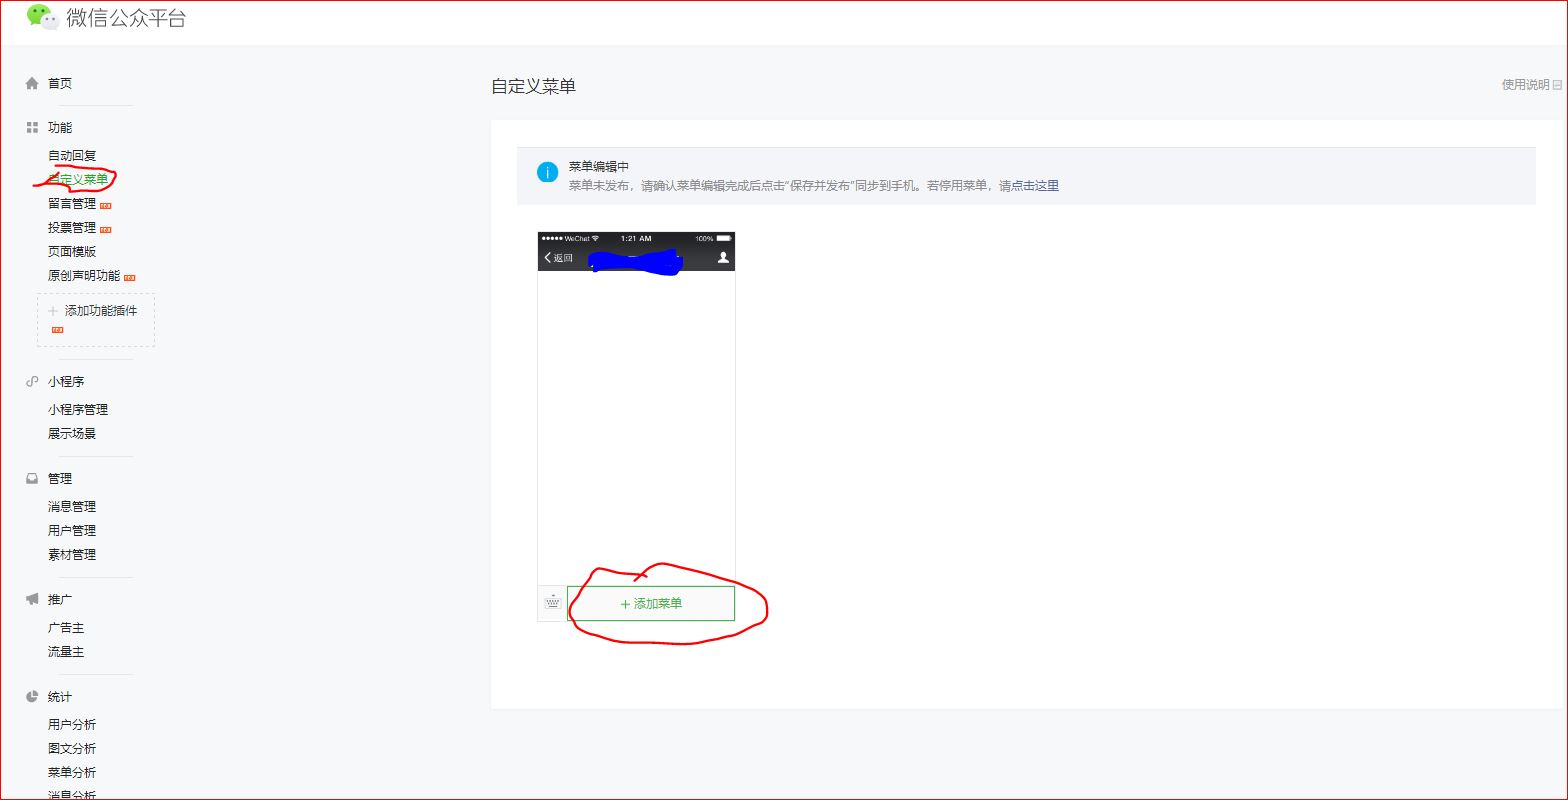This screenshot has height=800, width=1568.
Task: Click the pie chart icon beside 统计
Action: pyautogui.click(x=32, y=697)
